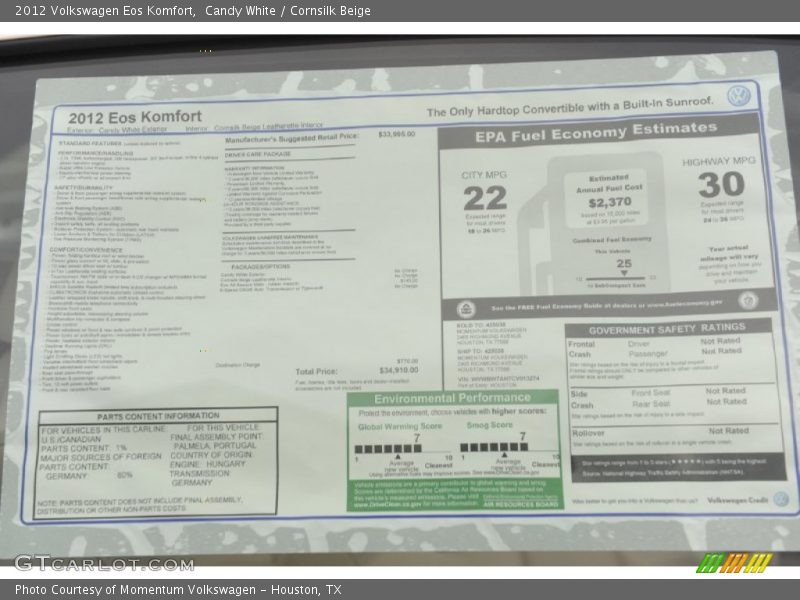This screenshot has width=800, height=600.
Task: Click the 'U.S./CANADIAN' parts content text
Action: [x=71, y=439]
